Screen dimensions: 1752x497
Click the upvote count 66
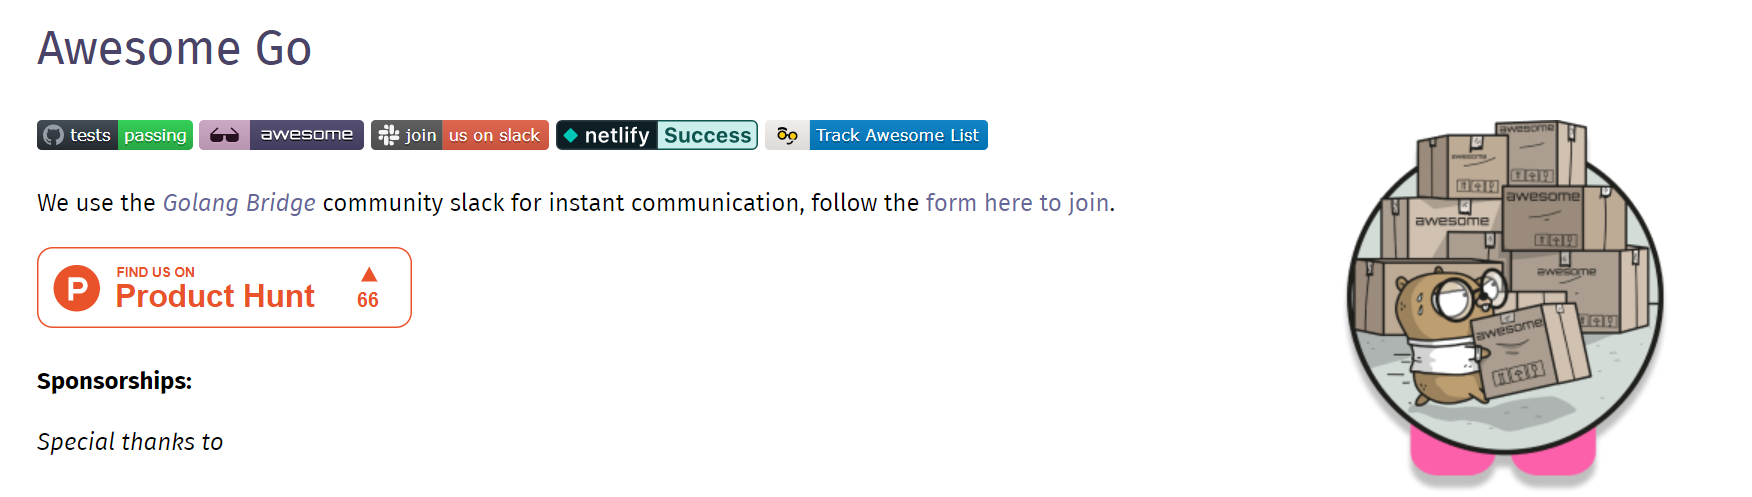(368, 299)
